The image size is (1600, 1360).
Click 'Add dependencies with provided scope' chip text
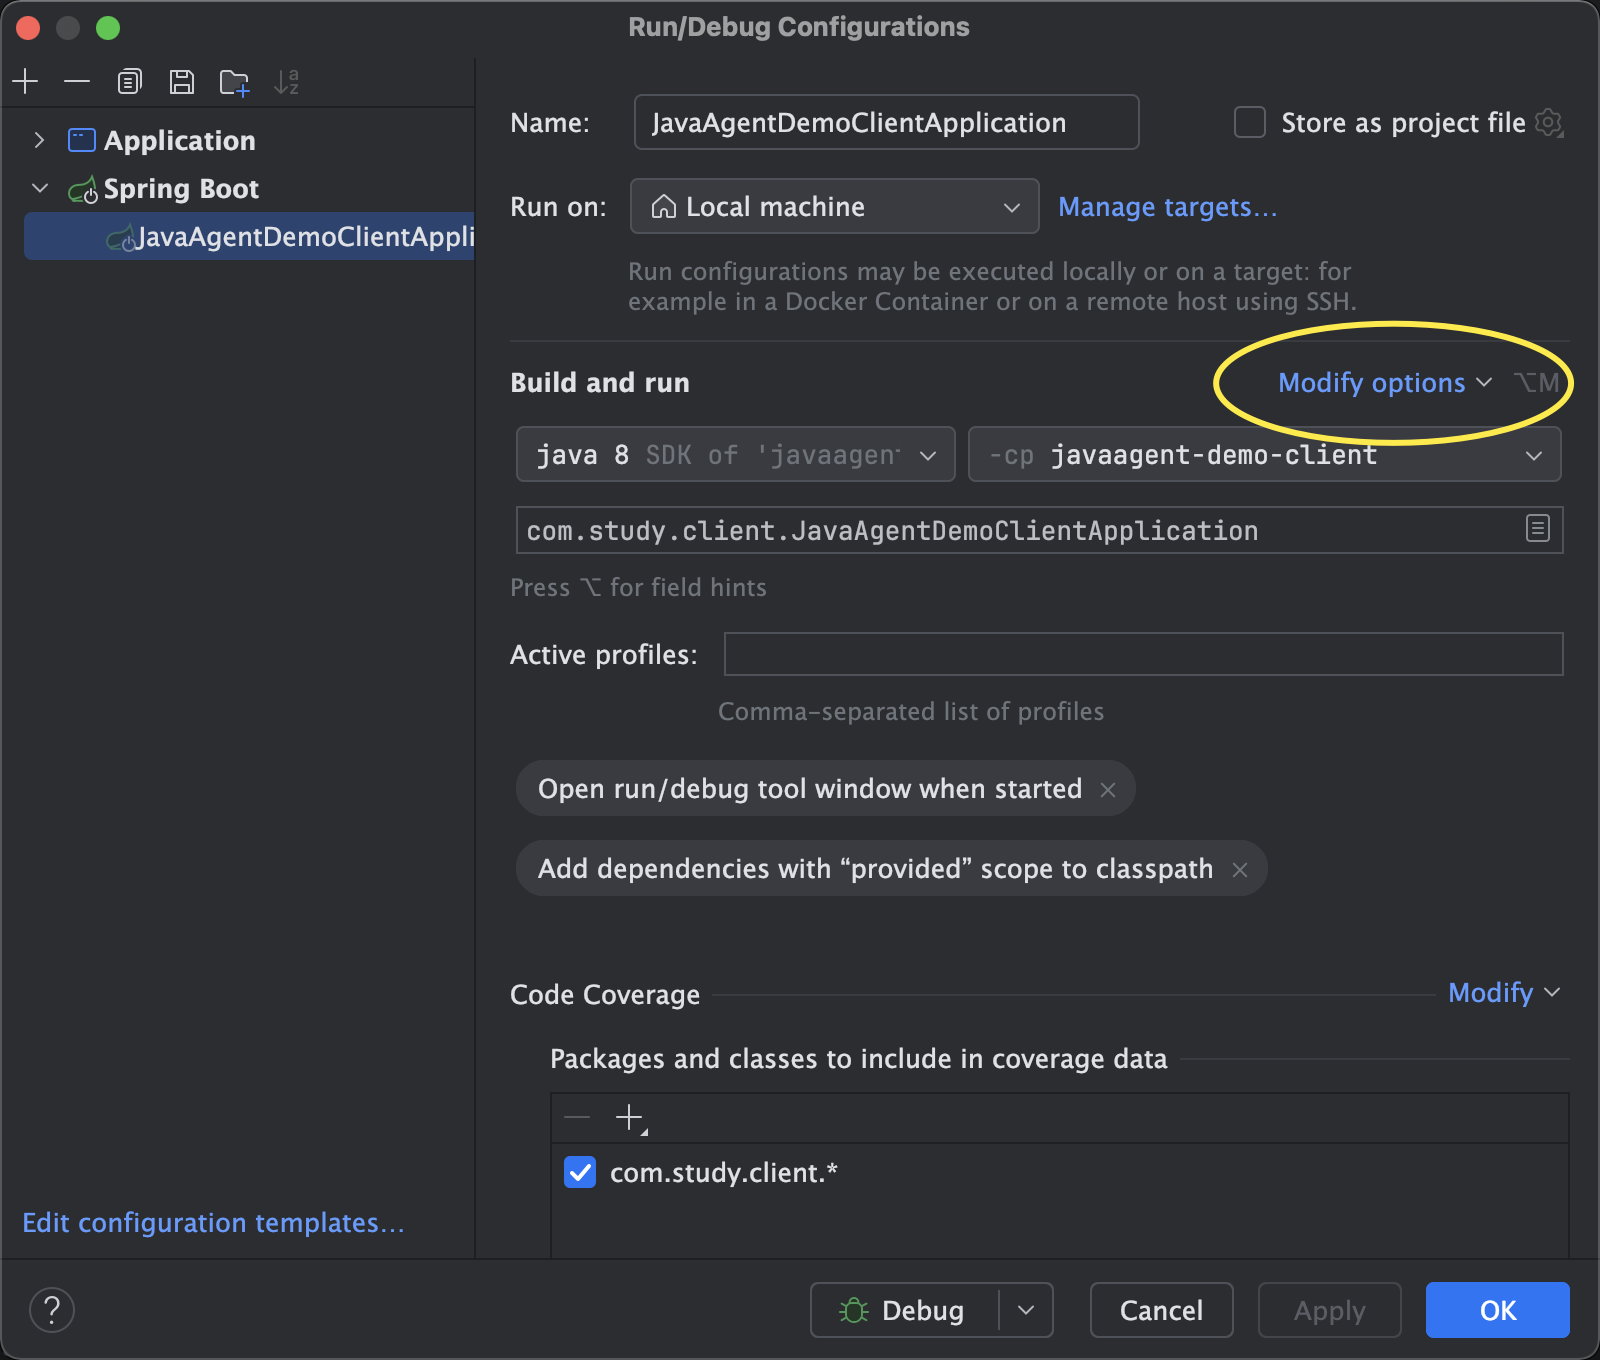click(875, 869)
